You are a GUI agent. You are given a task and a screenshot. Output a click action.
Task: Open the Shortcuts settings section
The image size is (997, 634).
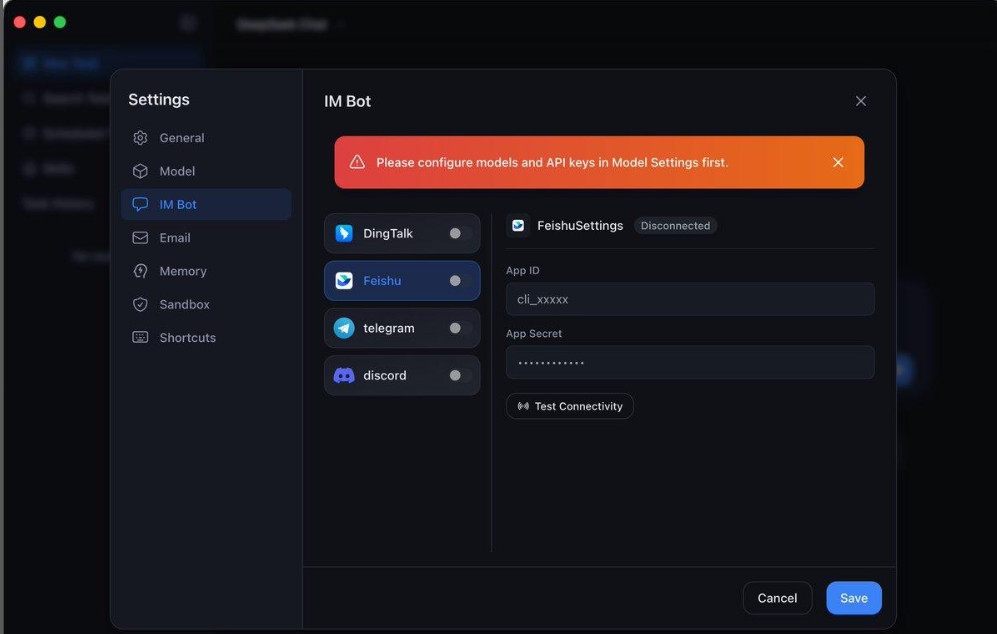click(x=206, y=338)
